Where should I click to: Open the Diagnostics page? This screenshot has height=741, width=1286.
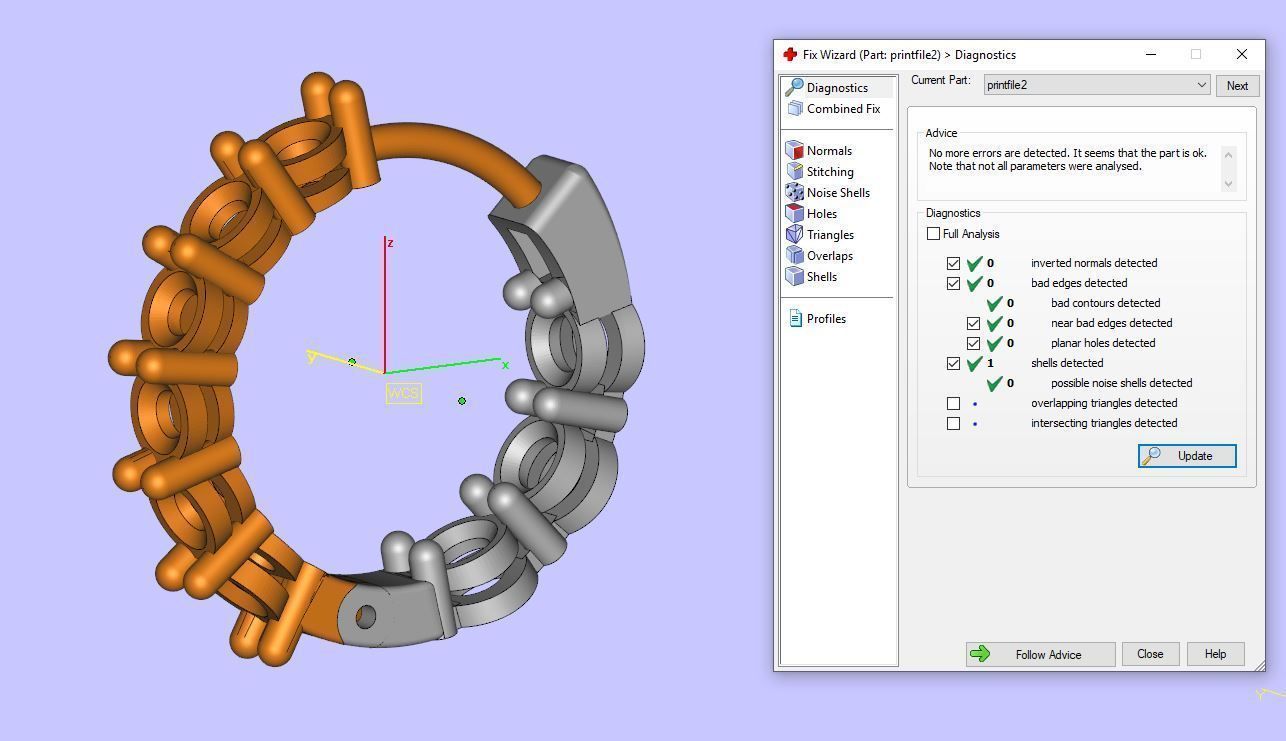(837, 88)
